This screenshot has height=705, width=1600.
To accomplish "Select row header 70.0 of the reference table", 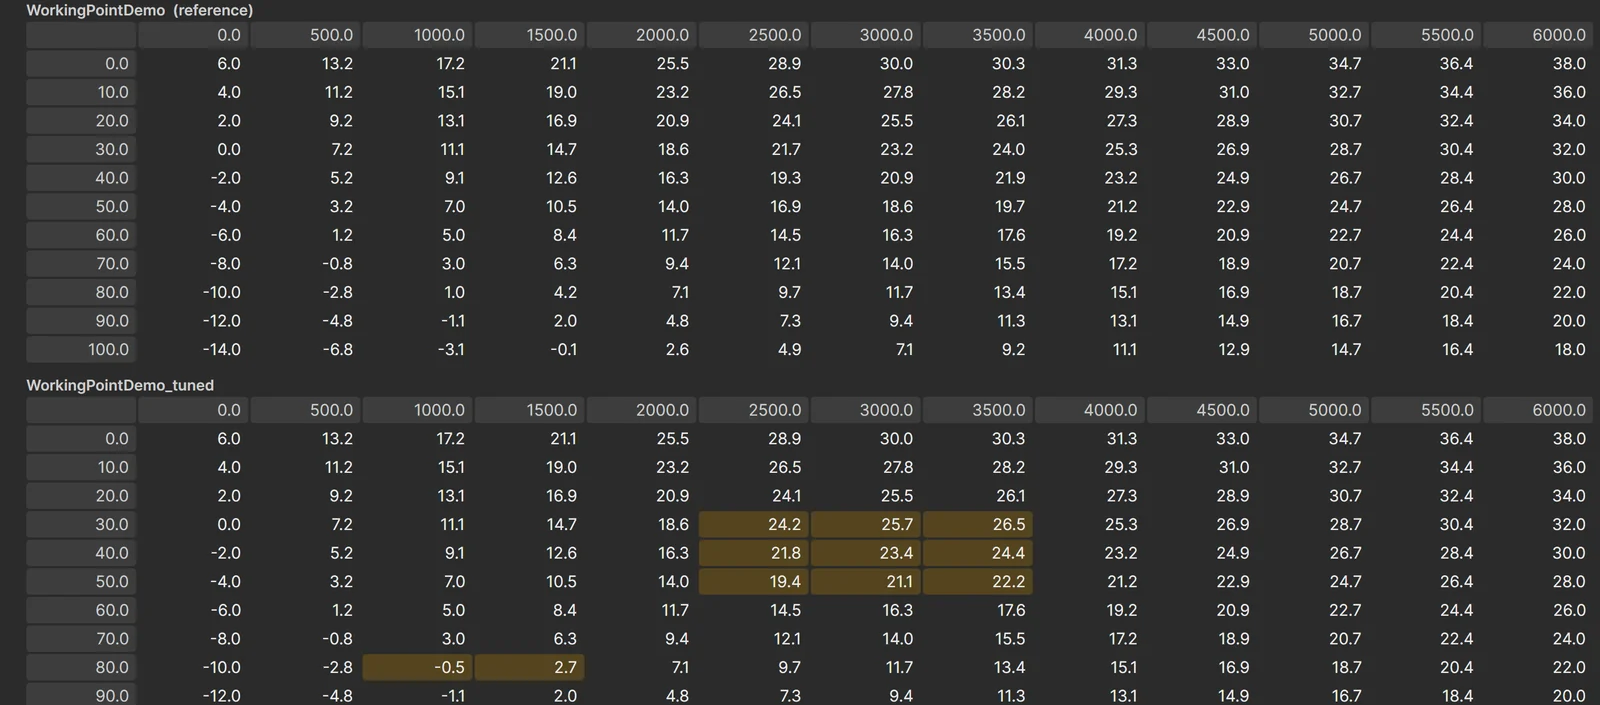I will tap(81, 264).
